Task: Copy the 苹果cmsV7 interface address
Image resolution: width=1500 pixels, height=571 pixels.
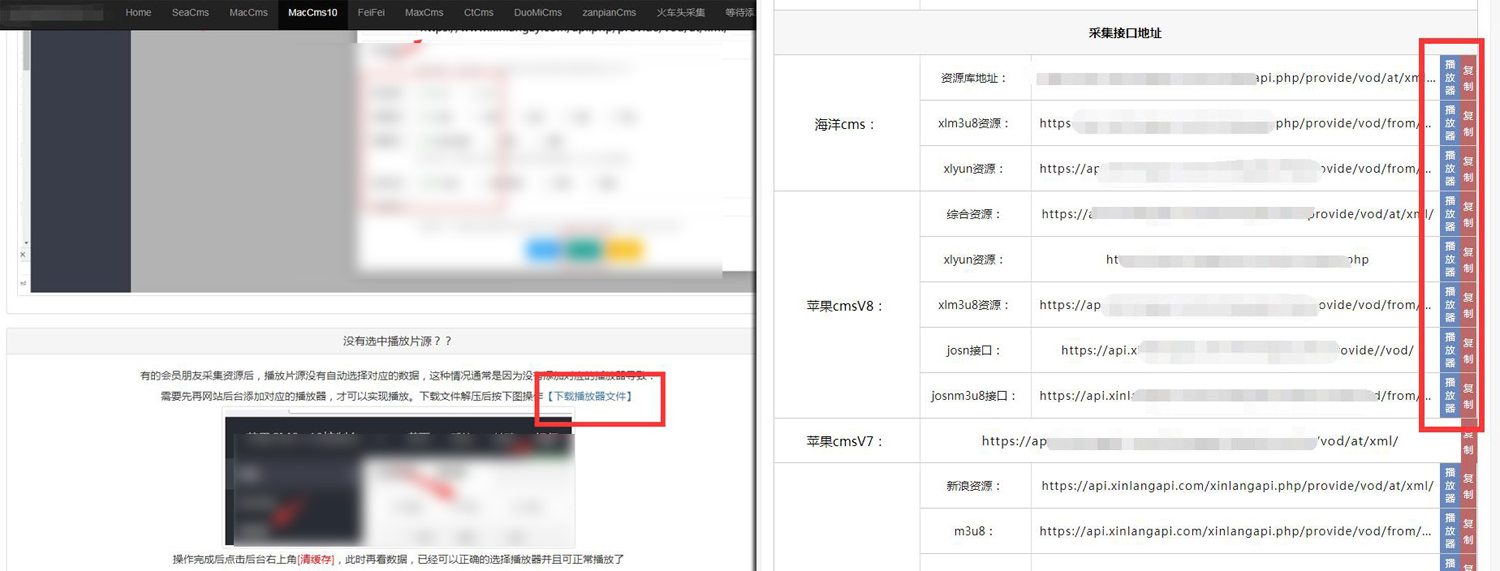Action: pos(1468,441)
